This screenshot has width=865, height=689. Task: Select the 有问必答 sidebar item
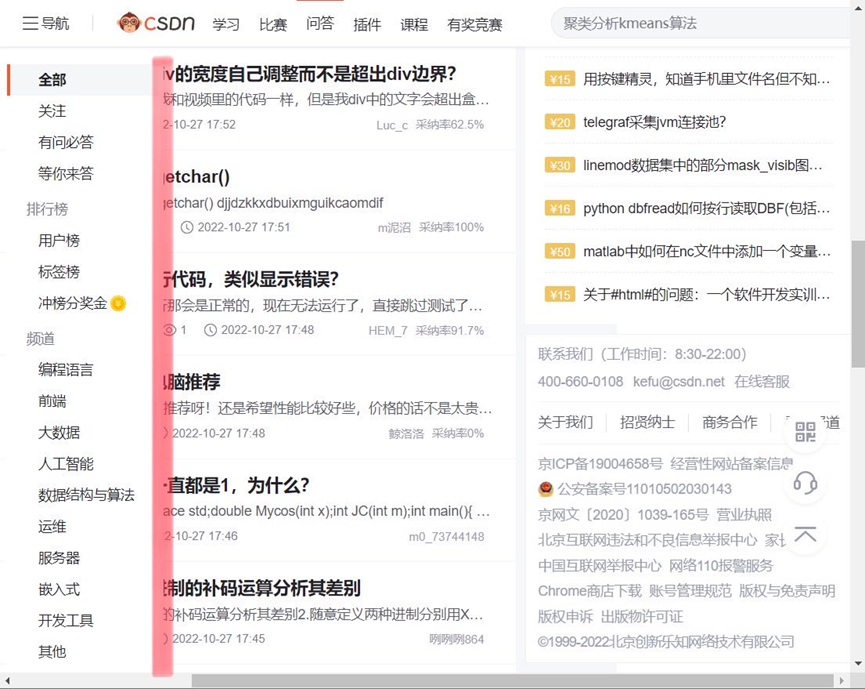coord(66,142)
